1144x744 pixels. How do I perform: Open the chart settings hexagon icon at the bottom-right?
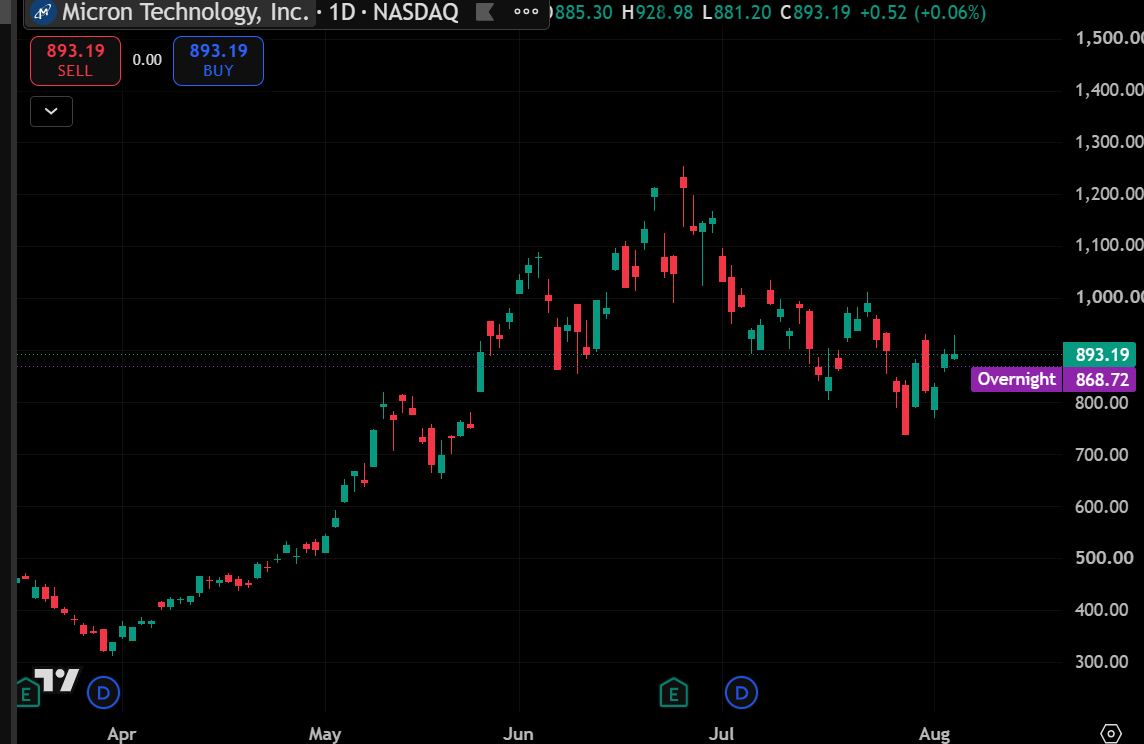click(x=1110, y=733)
